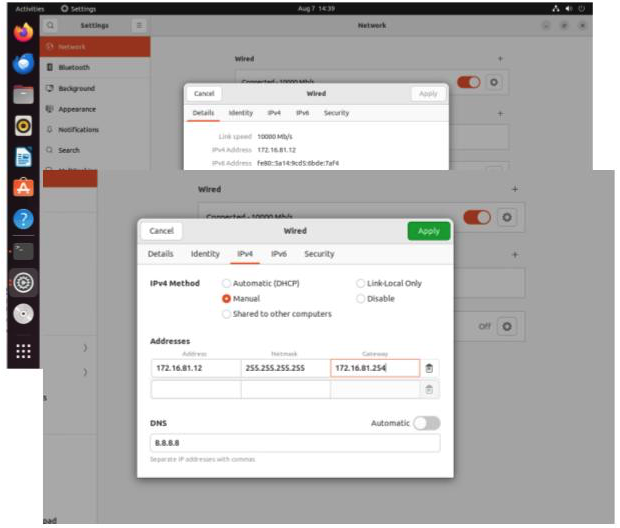This screenshot has height=528, width=620.
Task: Click the Show Applications grid icon
Action: point(23,351)
